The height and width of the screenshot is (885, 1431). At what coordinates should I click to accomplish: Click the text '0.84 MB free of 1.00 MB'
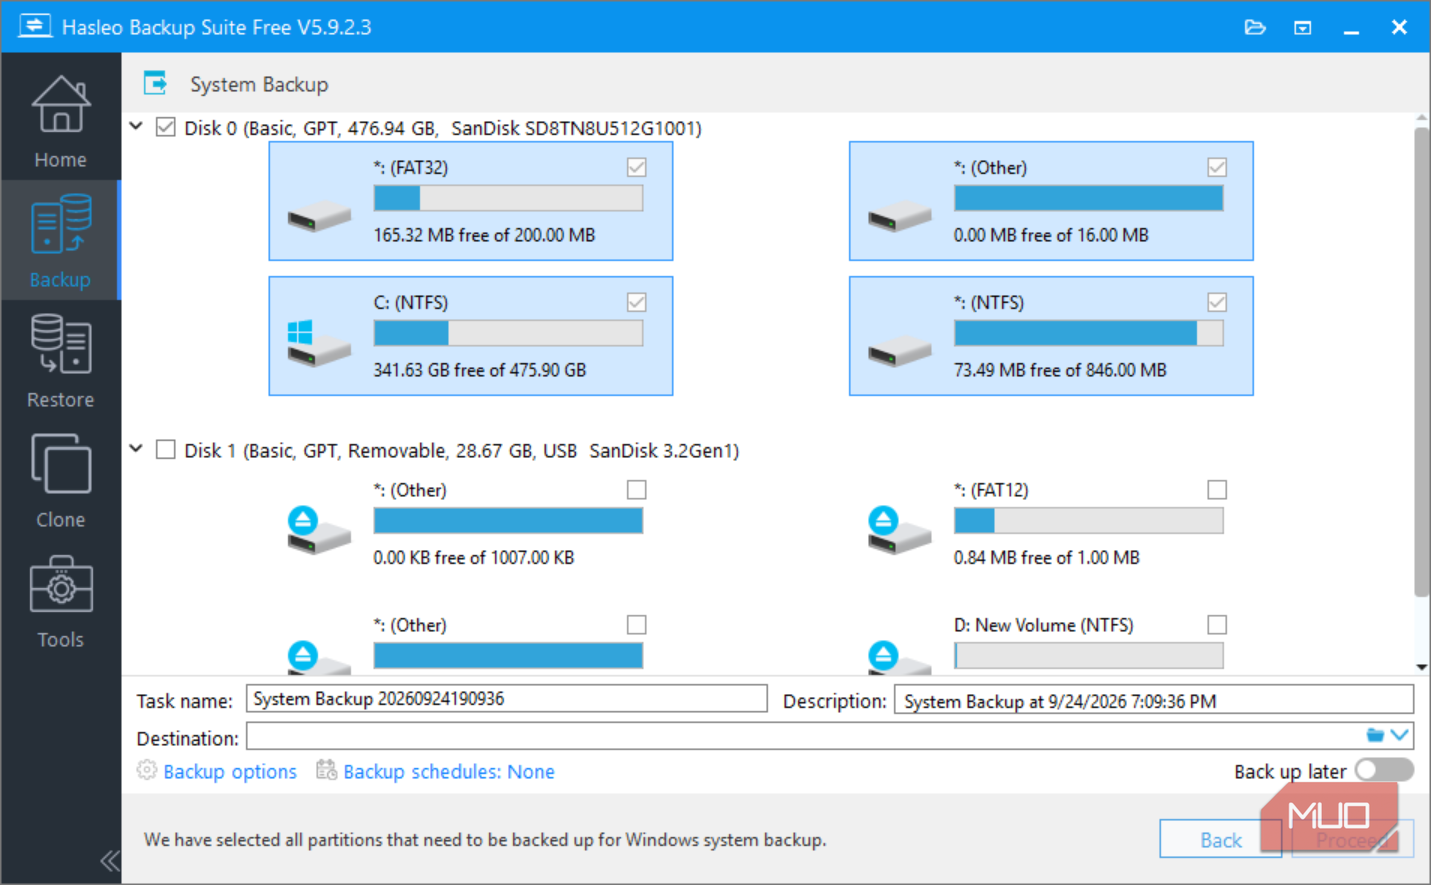coord(1047,557)
